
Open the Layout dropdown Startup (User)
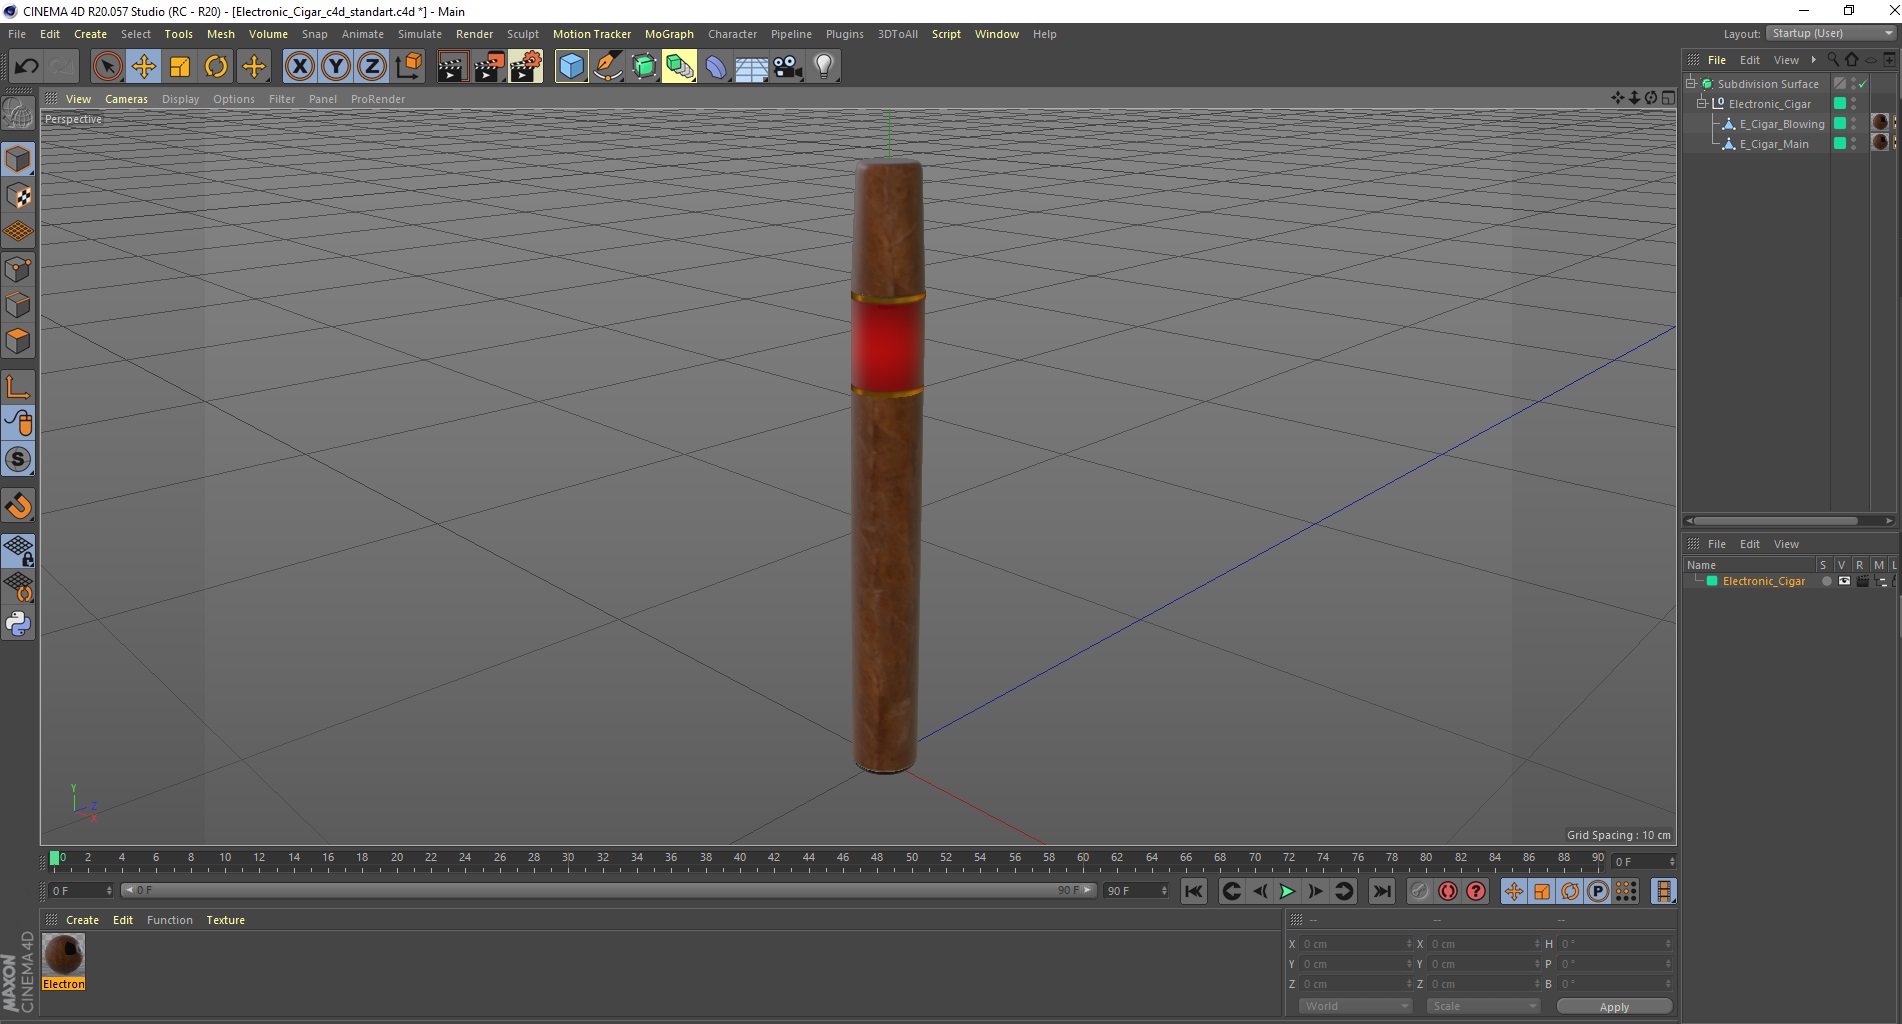point(1831,33)
